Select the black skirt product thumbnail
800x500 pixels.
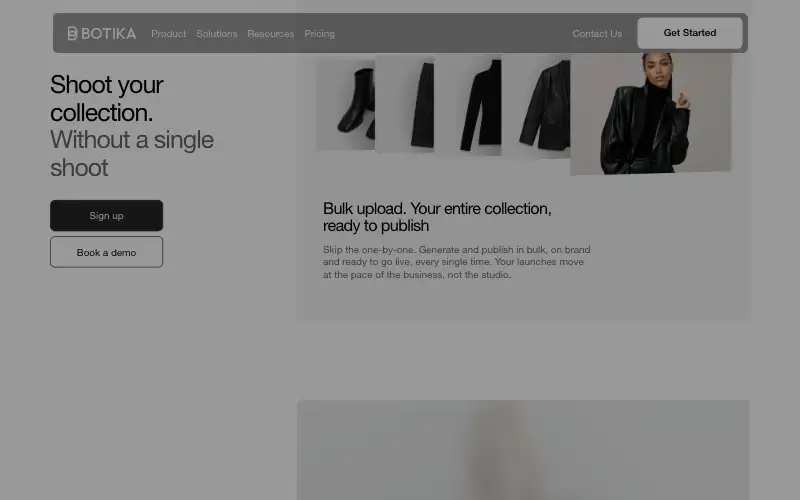click(405, 105)
